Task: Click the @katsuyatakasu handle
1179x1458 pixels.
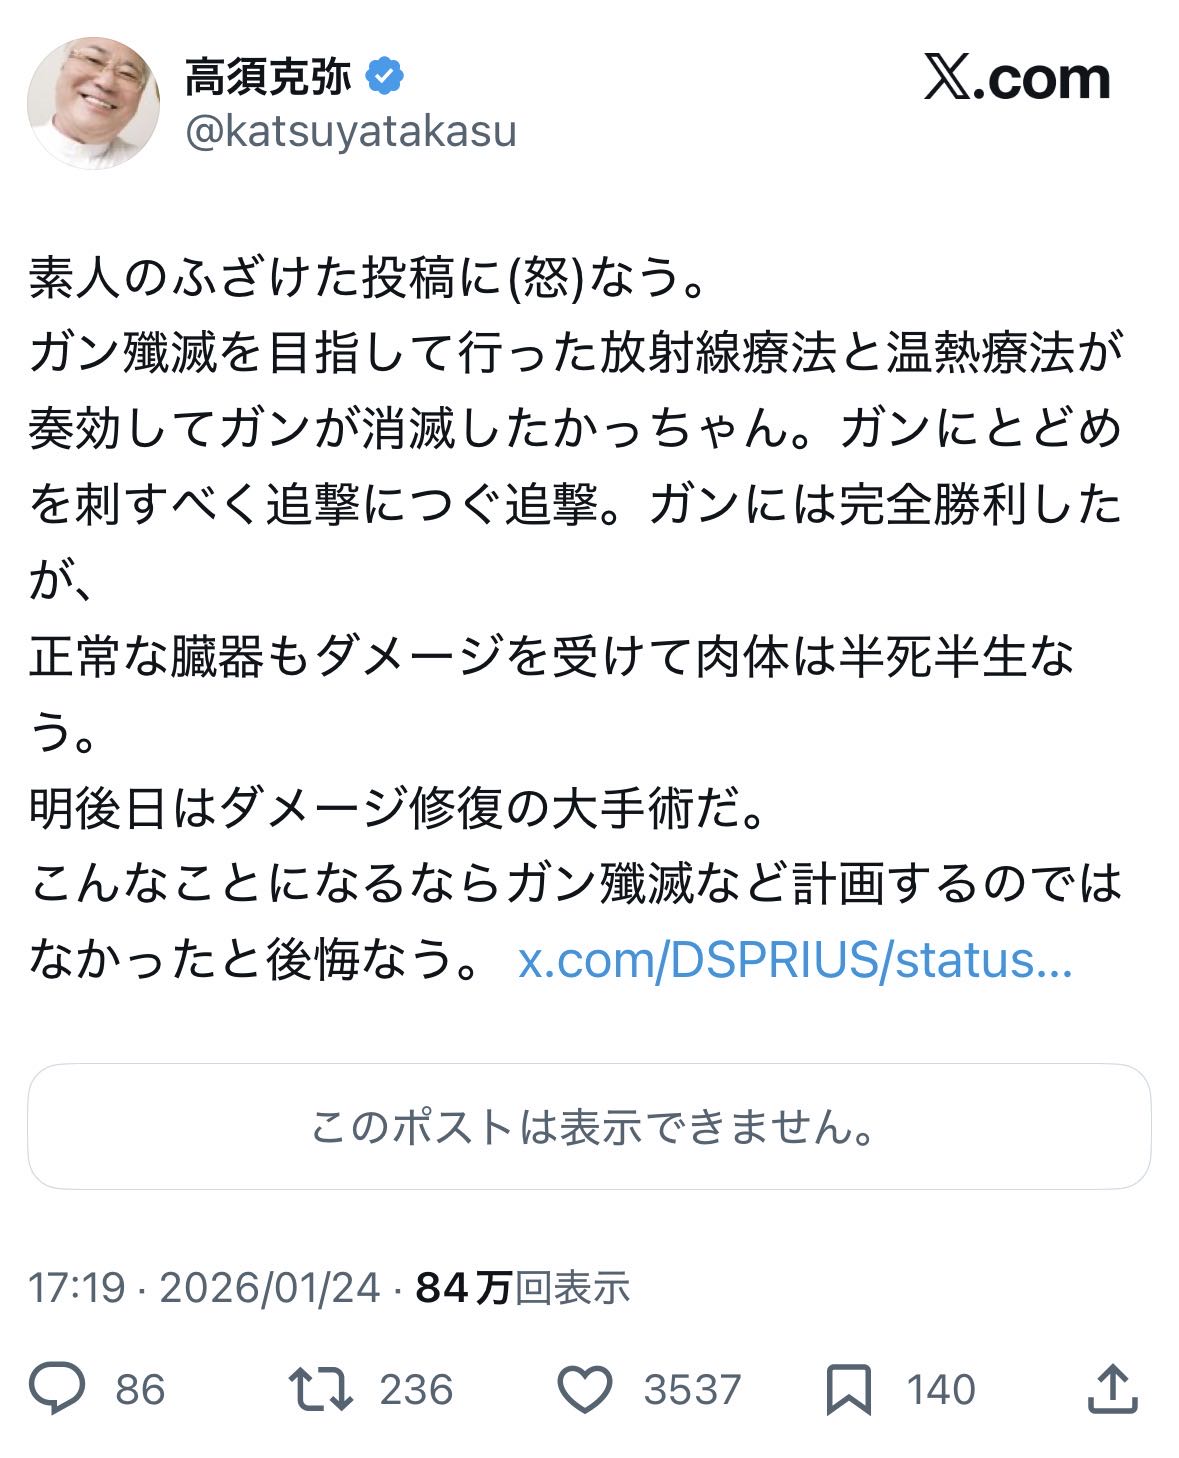Action: [350, 131]
